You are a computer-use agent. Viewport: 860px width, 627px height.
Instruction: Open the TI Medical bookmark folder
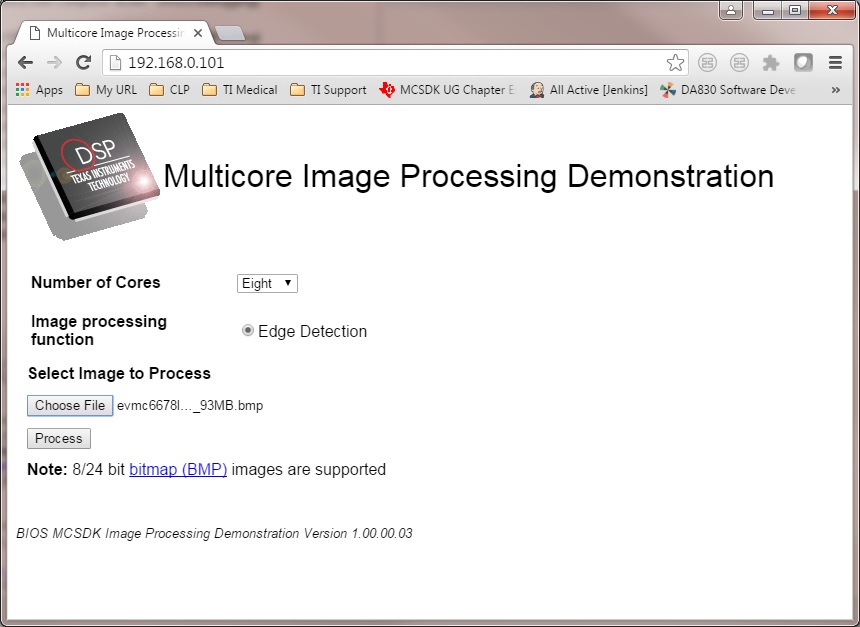pyautogui.click(x=240, y=90)
